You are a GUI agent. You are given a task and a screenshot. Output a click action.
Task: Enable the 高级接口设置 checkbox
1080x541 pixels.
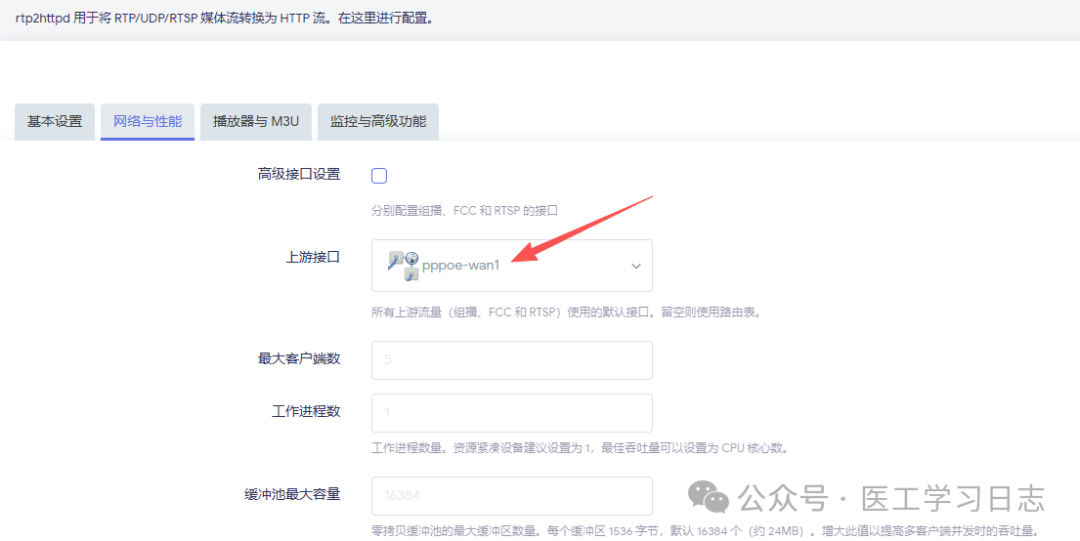pyautogui.click(x=379, y=176)
